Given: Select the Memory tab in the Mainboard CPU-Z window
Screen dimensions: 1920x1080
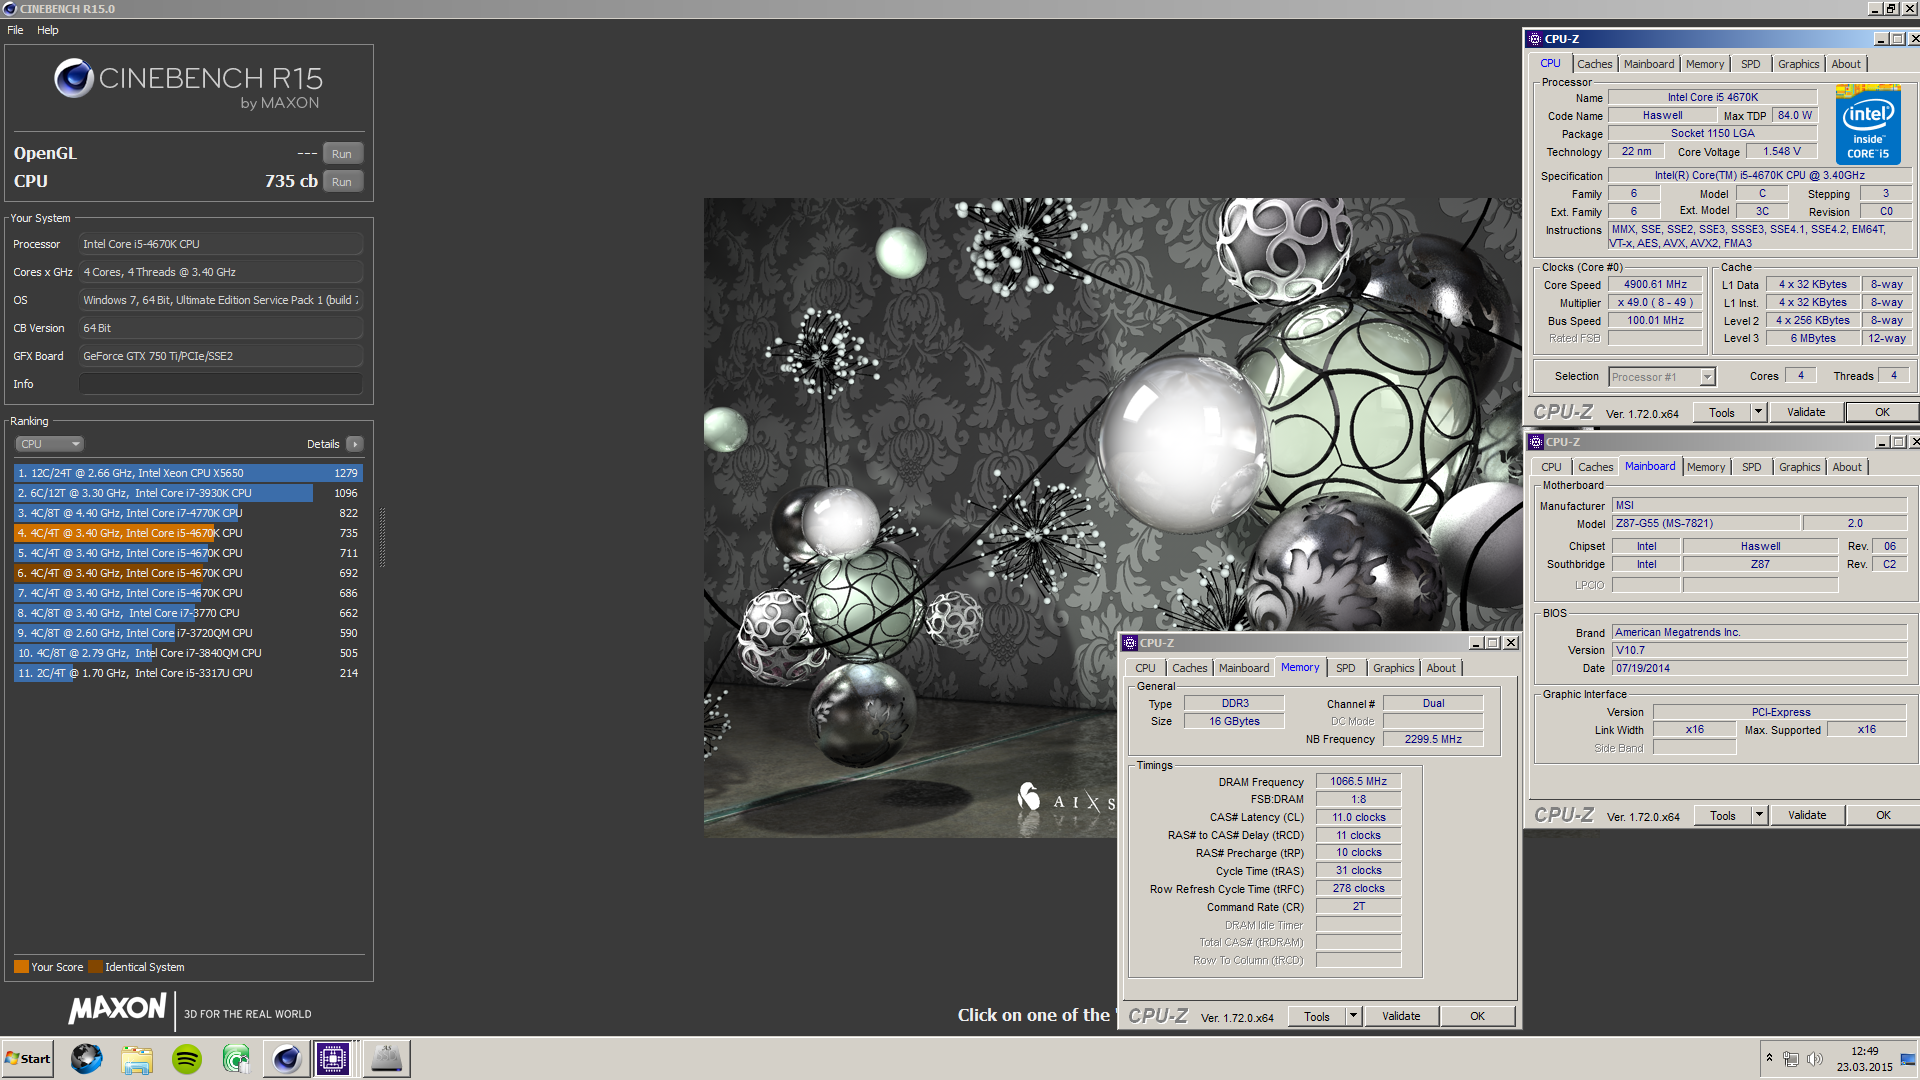Looking at the screenshot, I should [1706, 467].
